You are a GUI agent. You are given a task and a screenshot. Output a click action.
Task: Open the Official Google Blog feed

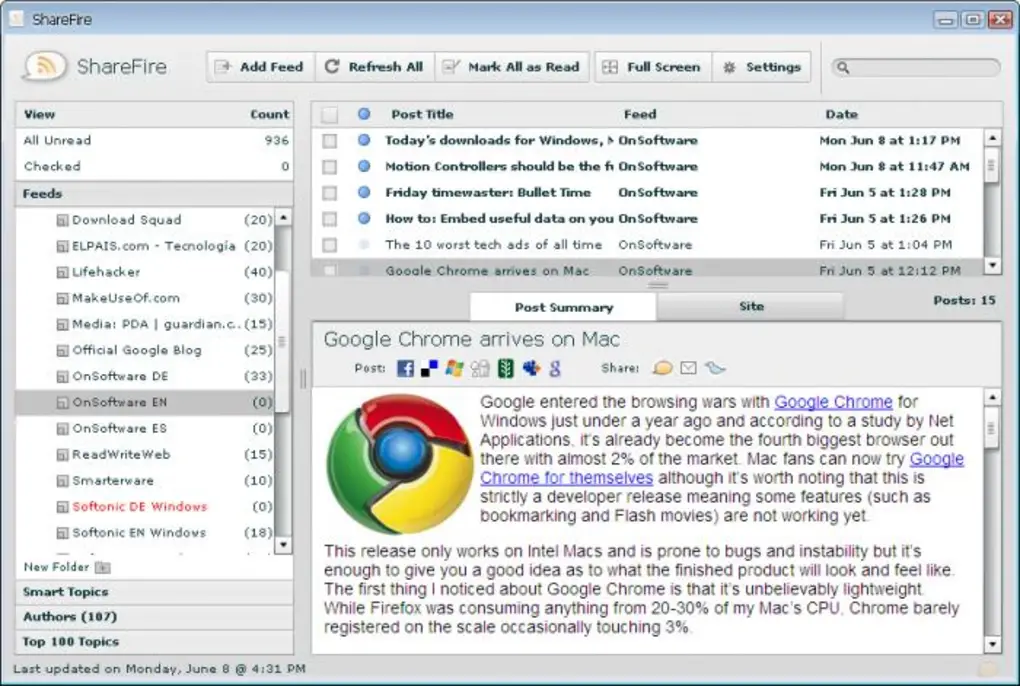click(145, 350)
